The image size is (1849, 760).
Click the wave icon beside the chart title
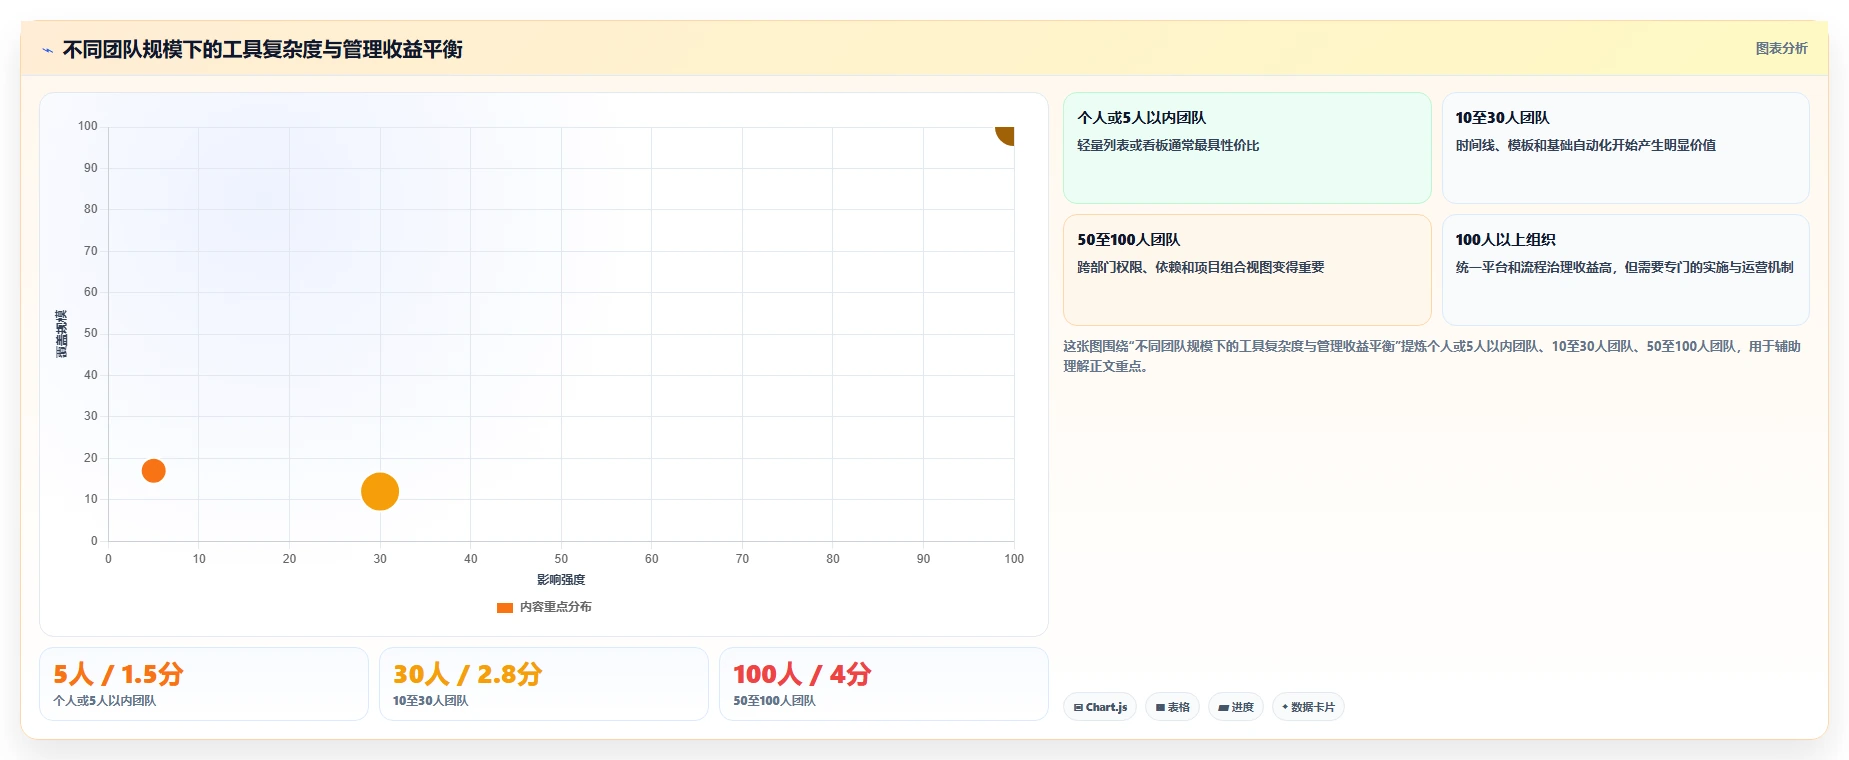[47, 50]
